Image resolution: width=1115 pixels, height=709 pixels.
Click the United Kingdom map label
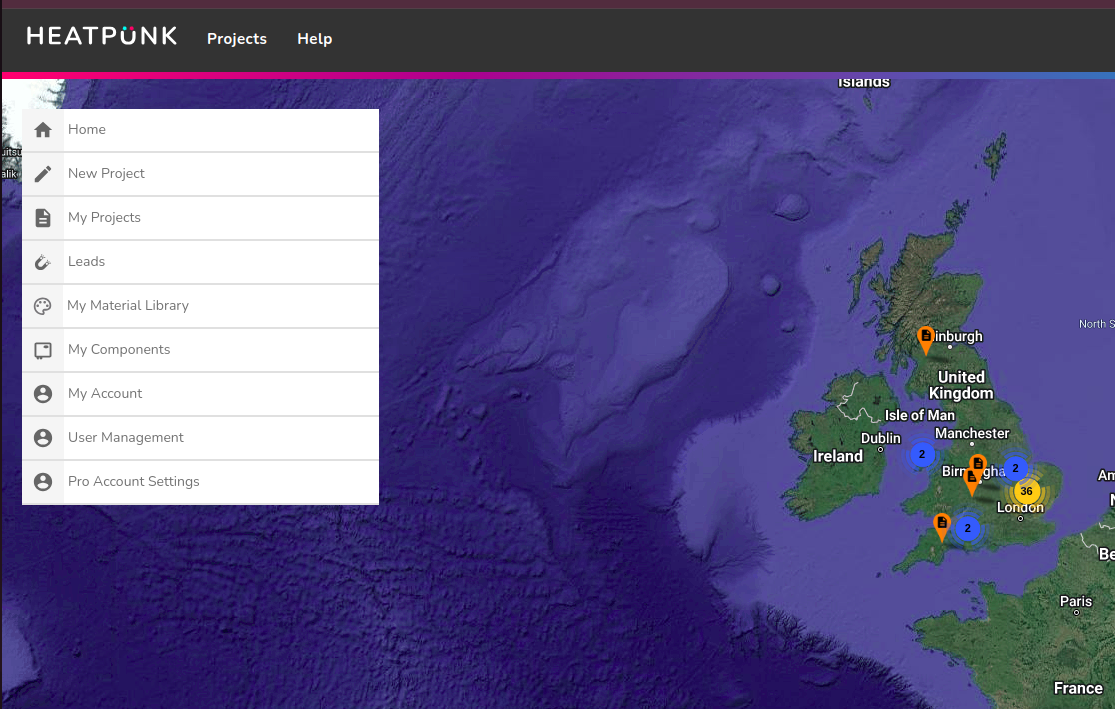click(x=961, y=385)
